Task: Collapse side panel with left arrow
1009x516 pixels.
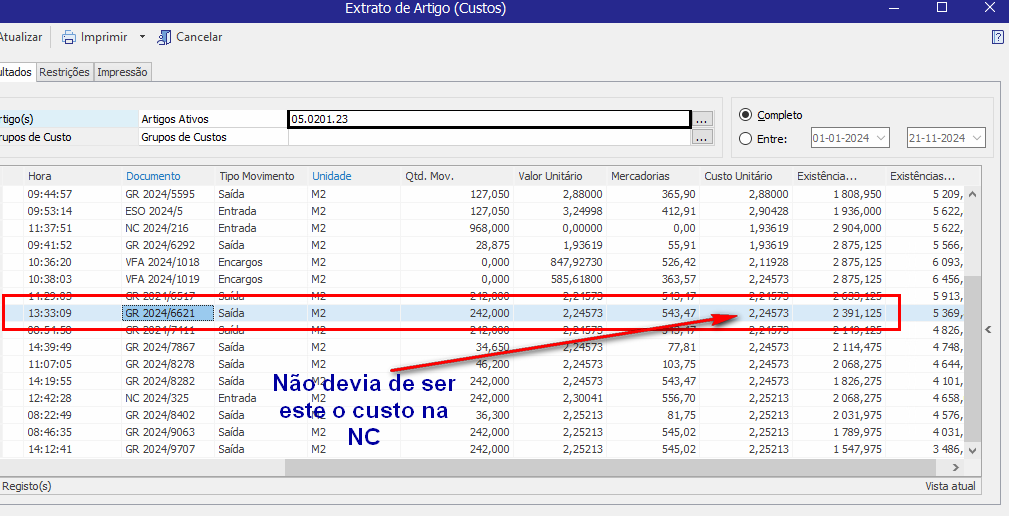Action: (989, 329)
